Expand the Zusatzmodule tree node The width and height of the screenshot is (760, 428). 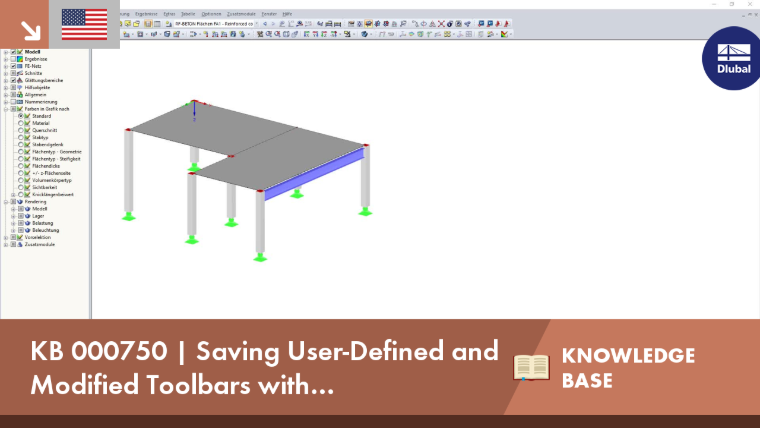point(6,245)
